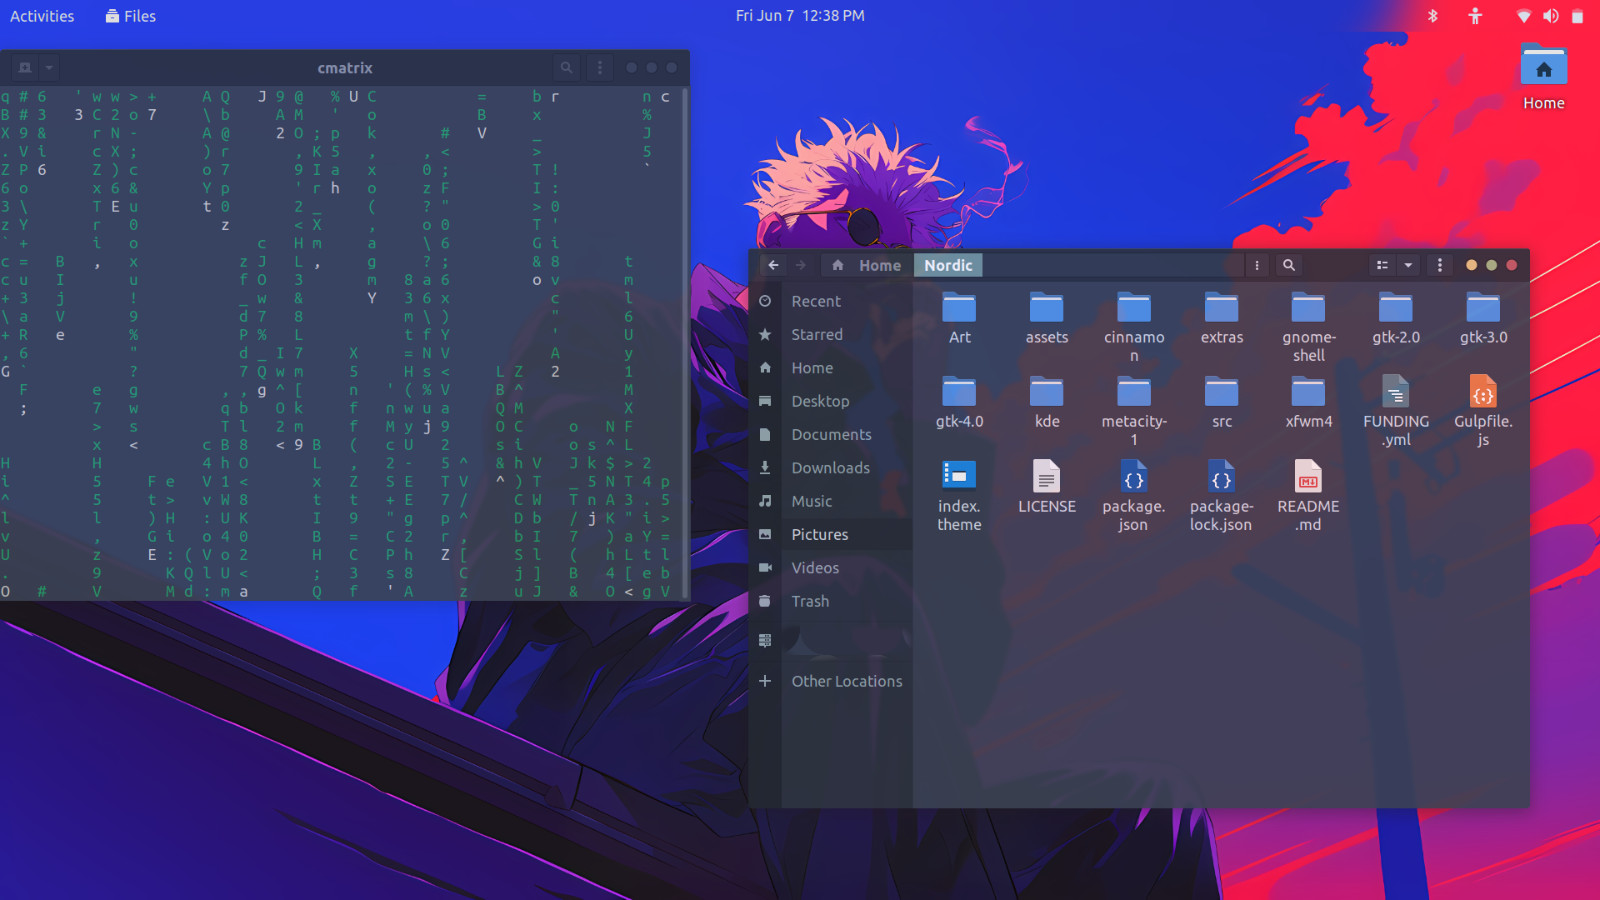Go to Videos in the sidebar
The height and width of the screenshot is (900, 1600).
830,568
